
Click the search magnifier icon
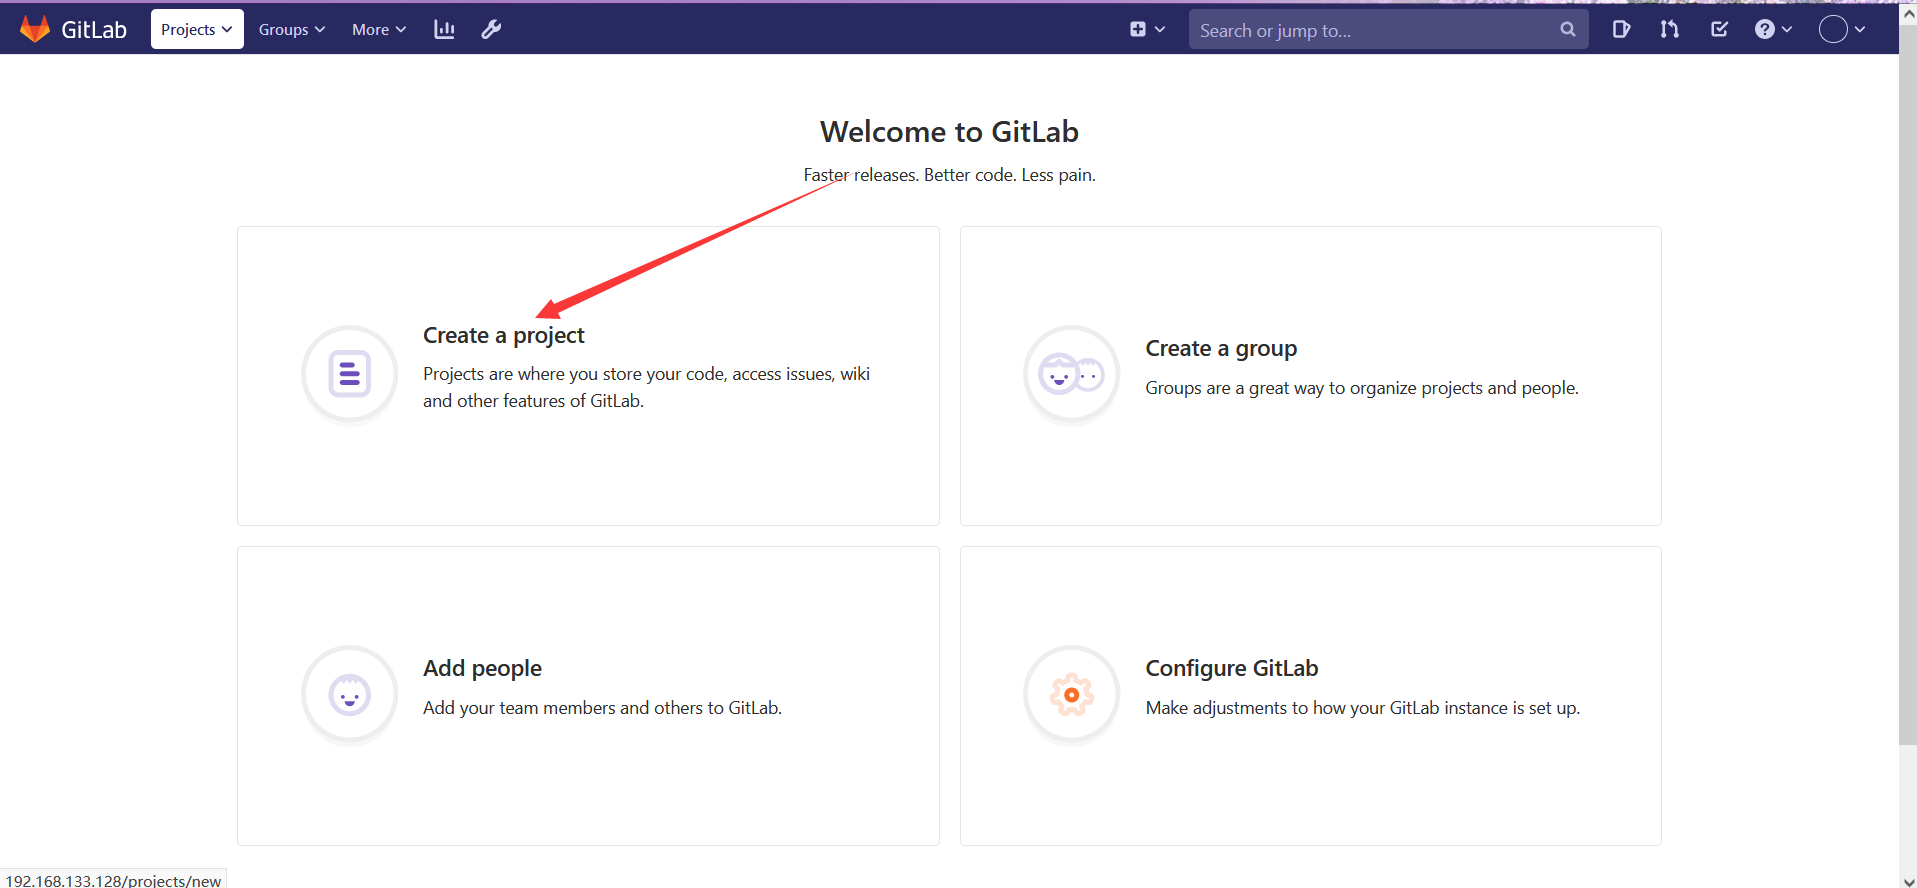(x=1567, y=29)
